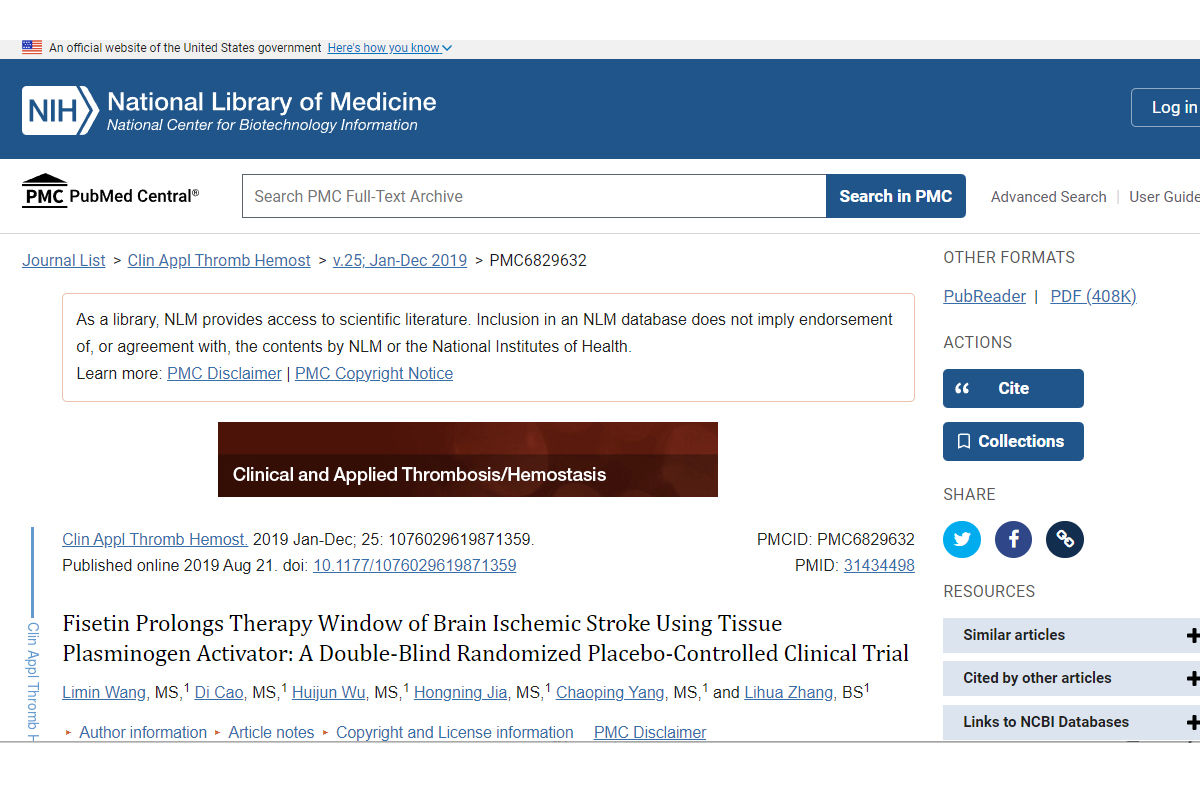
Task: Expand Cited by other articles section
Action: click(1070, 678)
